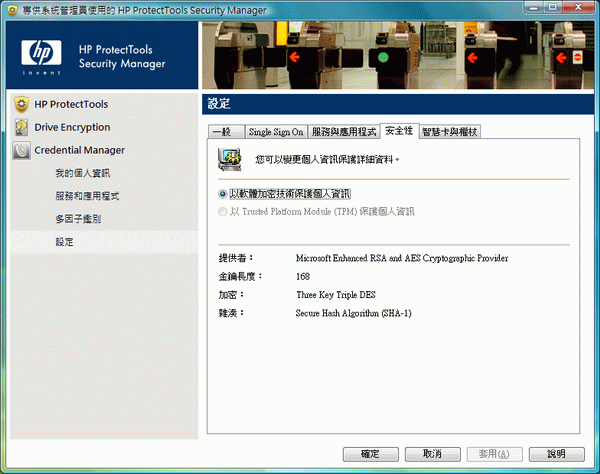This screenshot has width=600, height=474.
Task: Click the 提供者 label
Action: (236, 258)
